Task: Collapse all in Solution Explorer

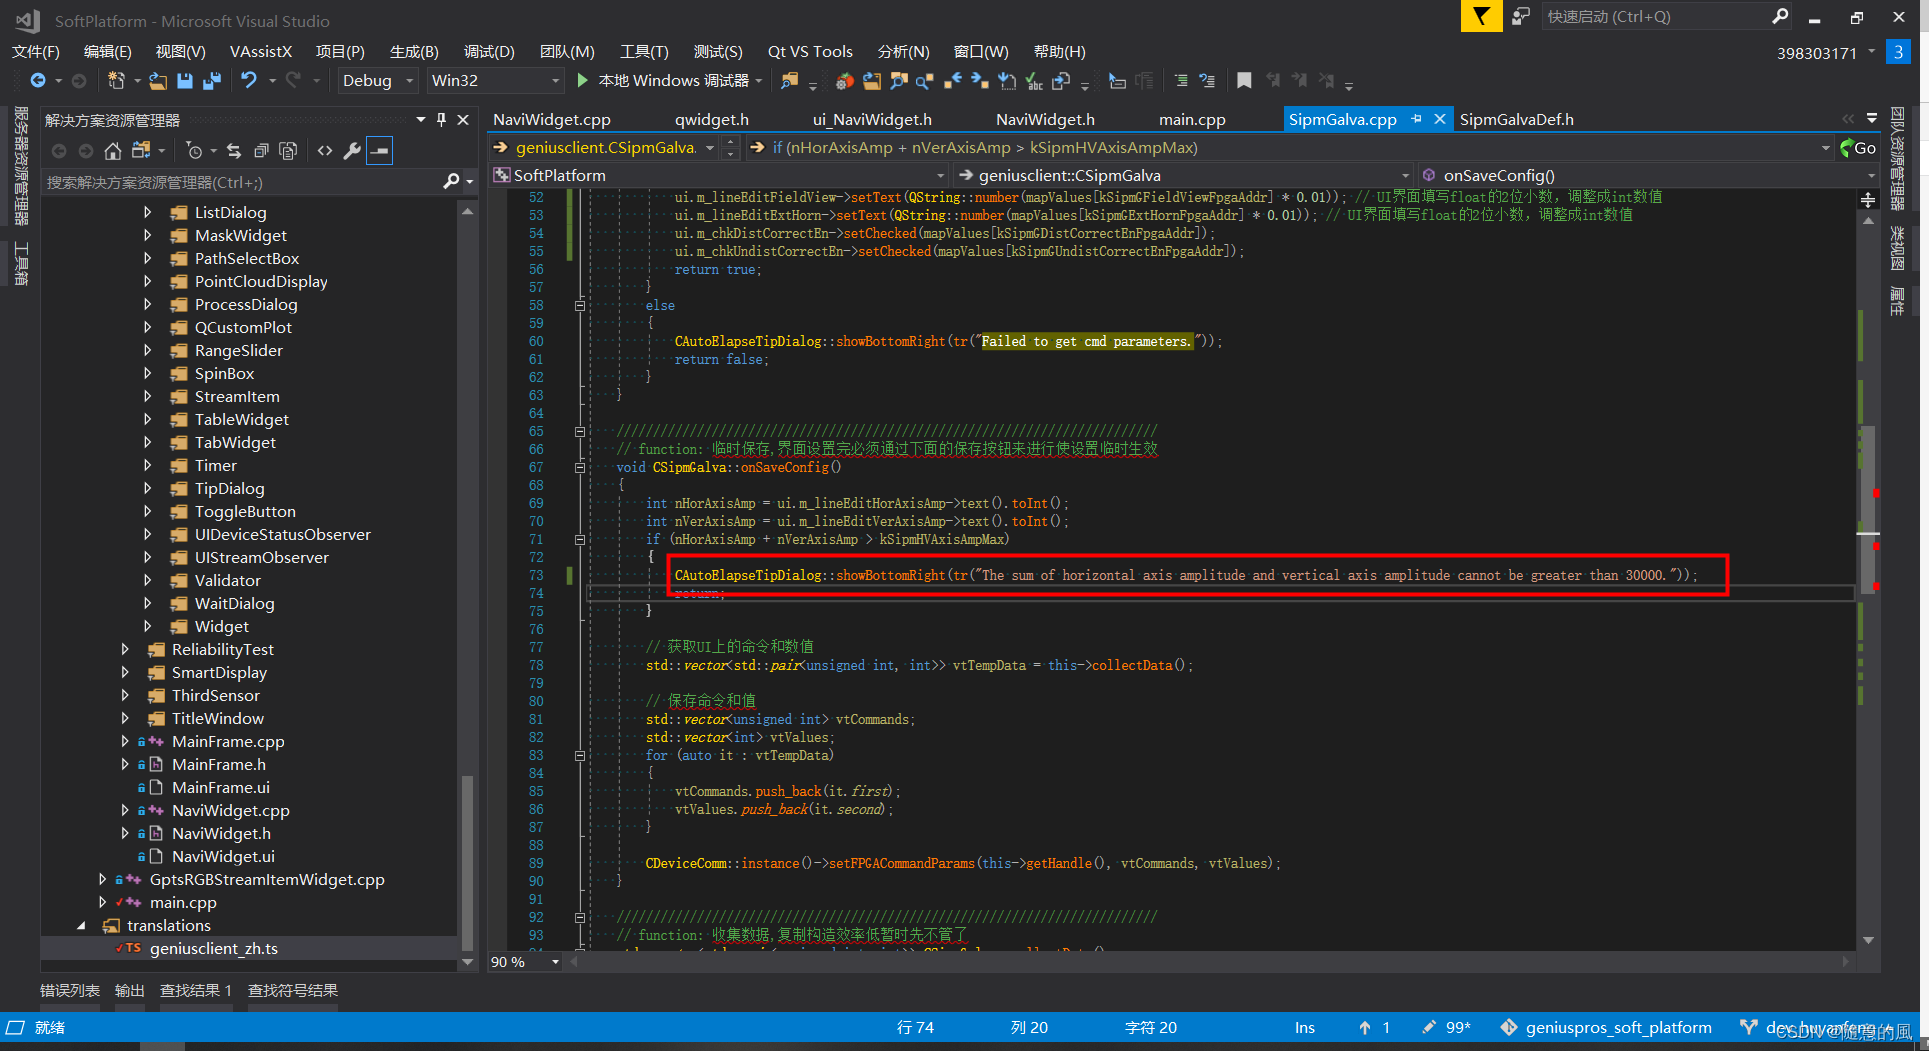Action: (261, 151)
